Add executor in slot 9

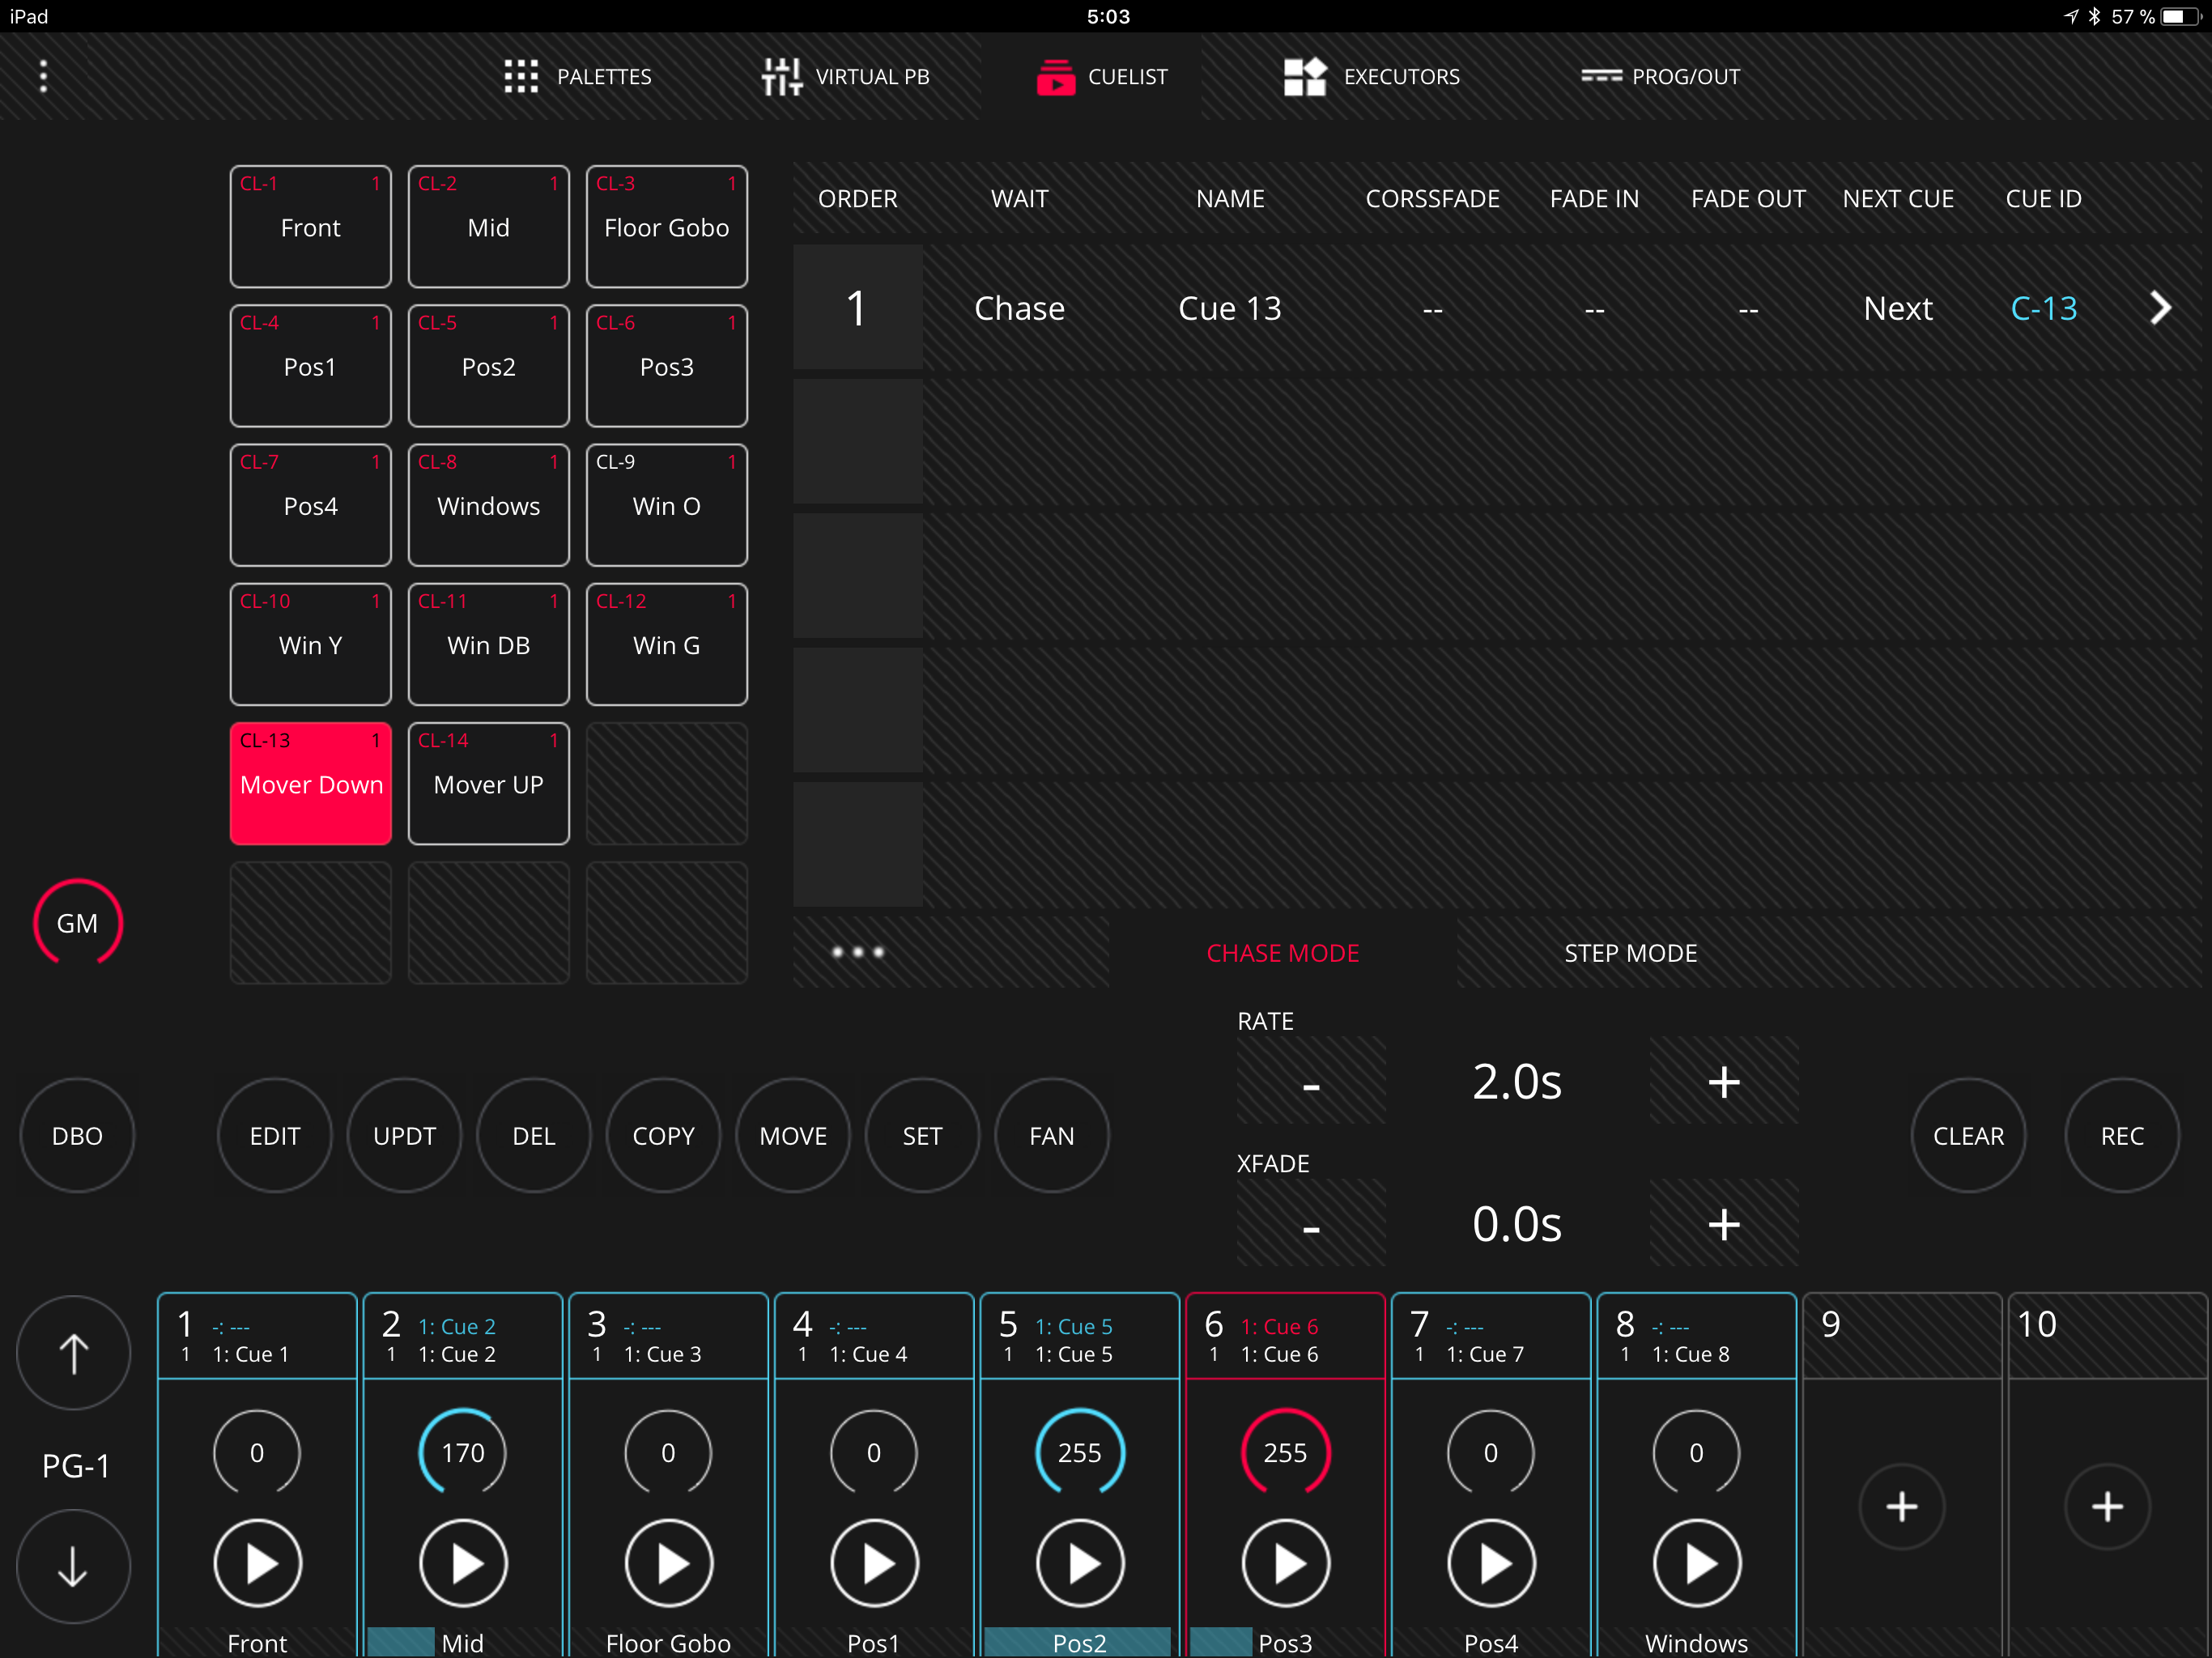(x=1901, y=1506)
